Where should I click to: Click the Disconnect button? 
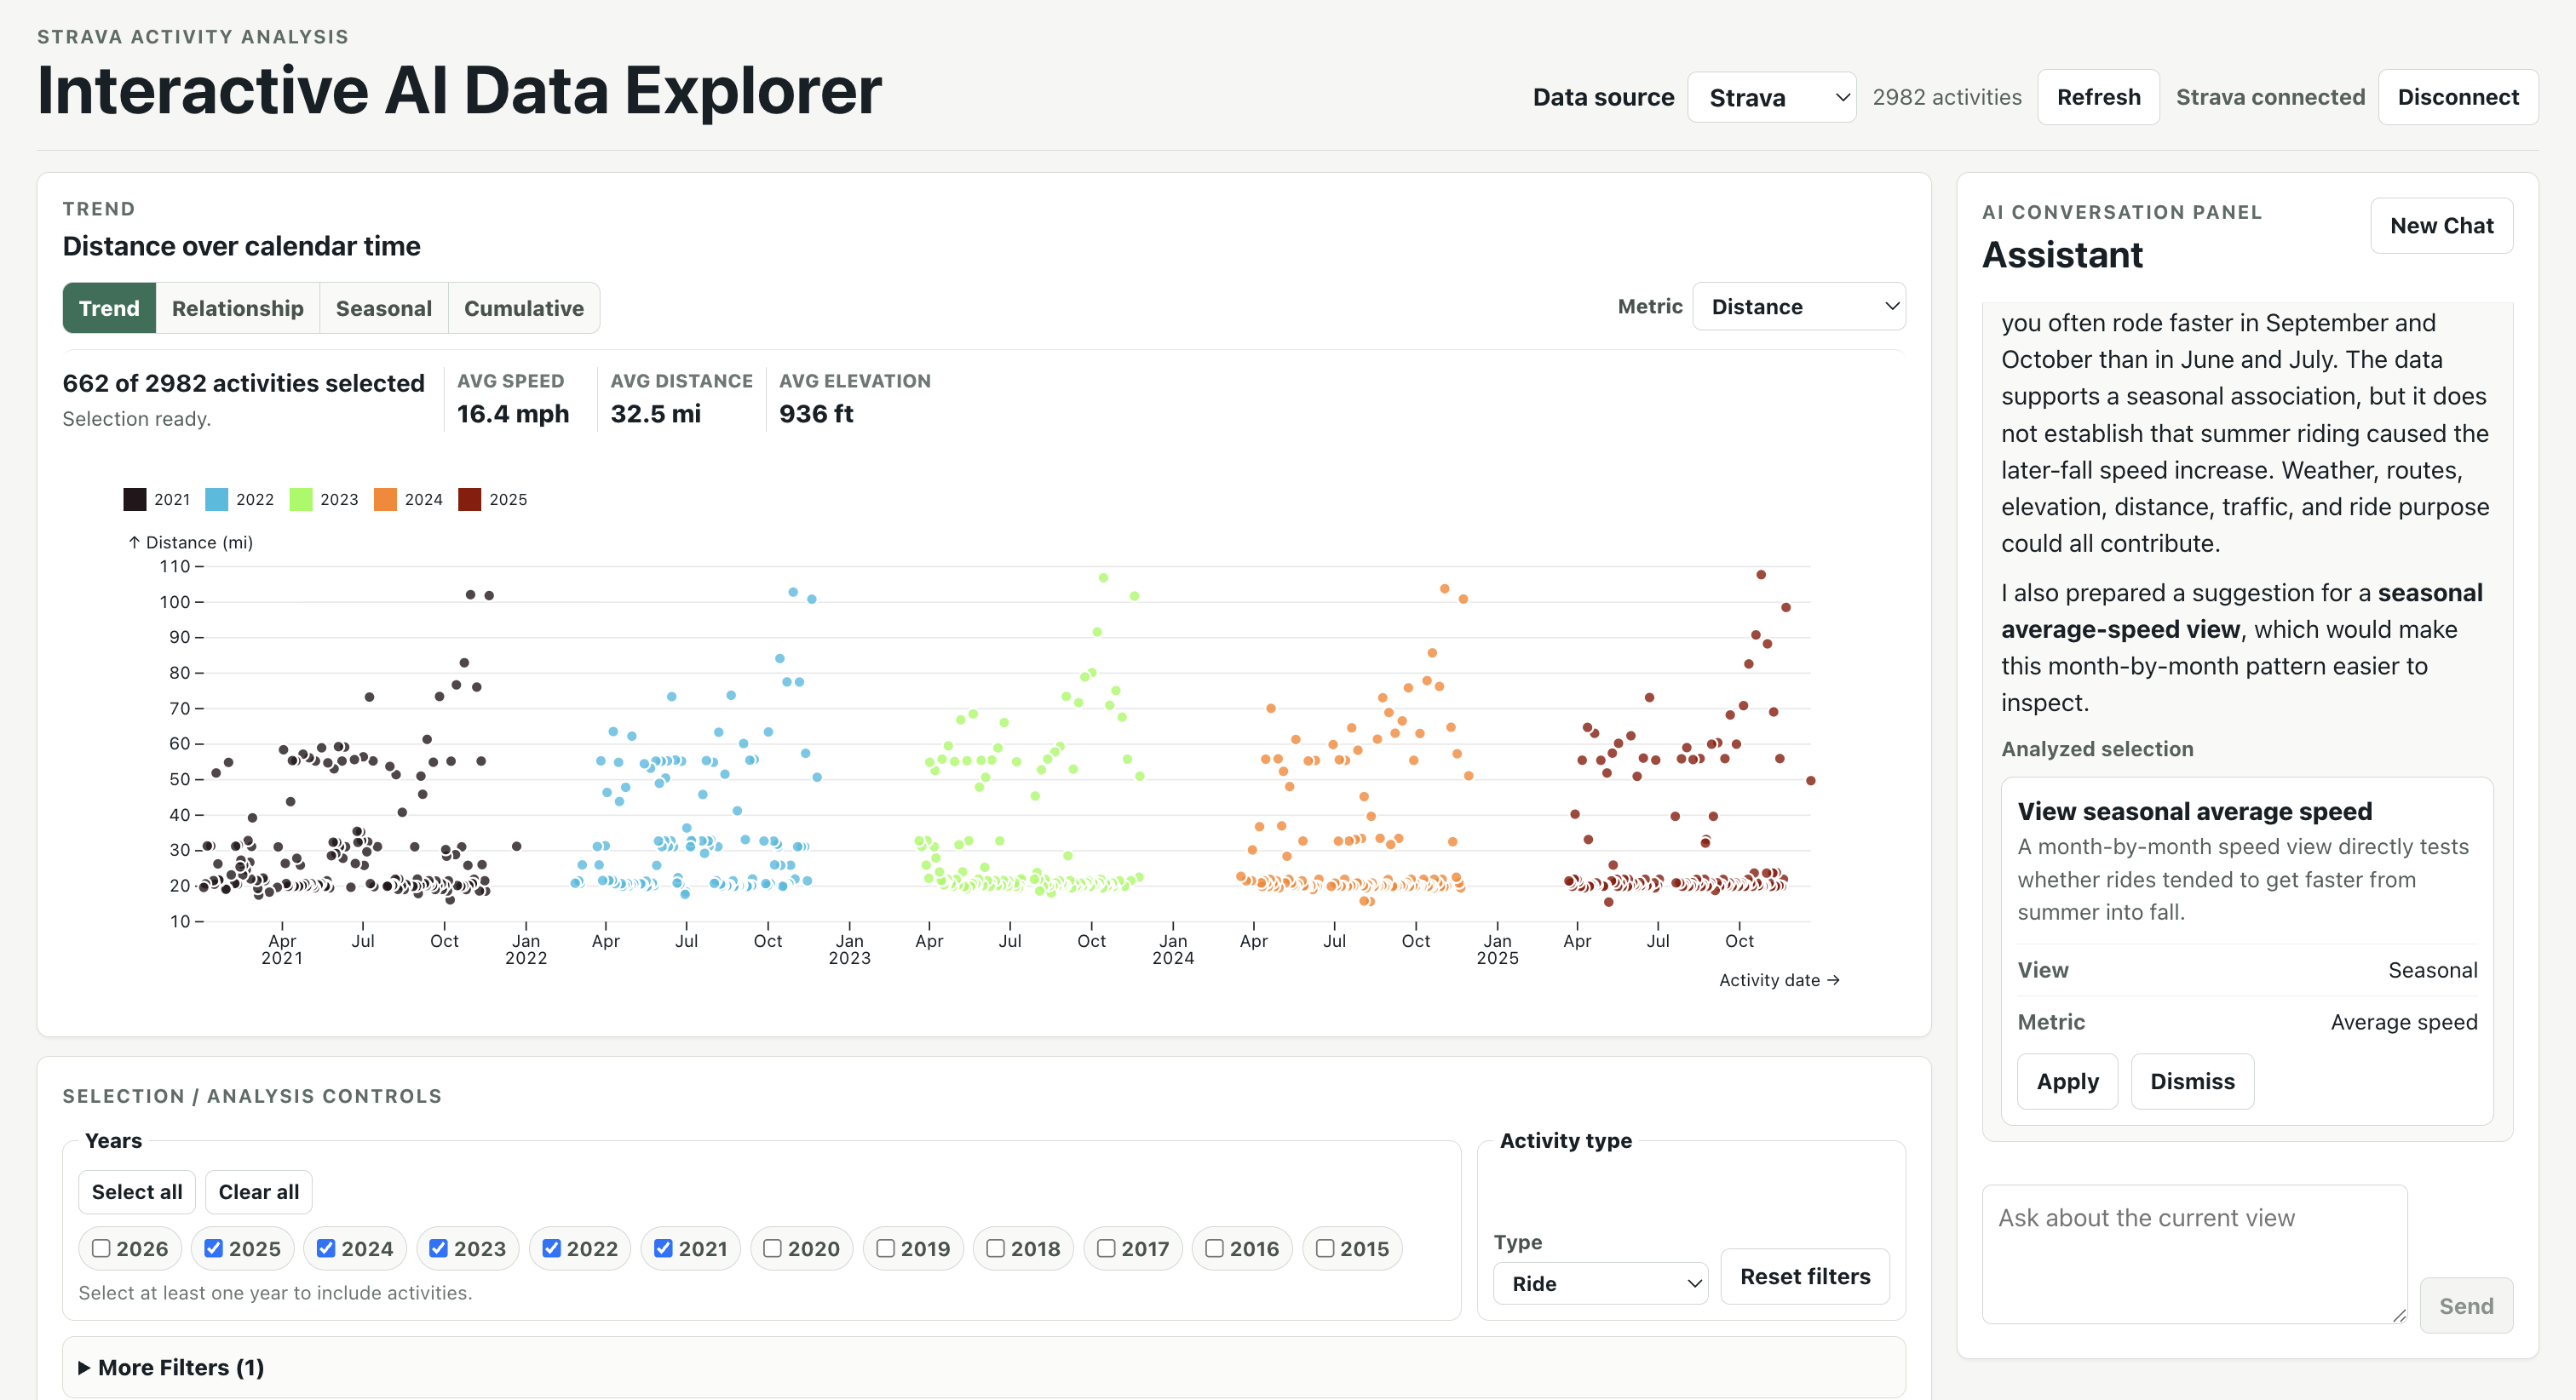(x=2458, y=97)
